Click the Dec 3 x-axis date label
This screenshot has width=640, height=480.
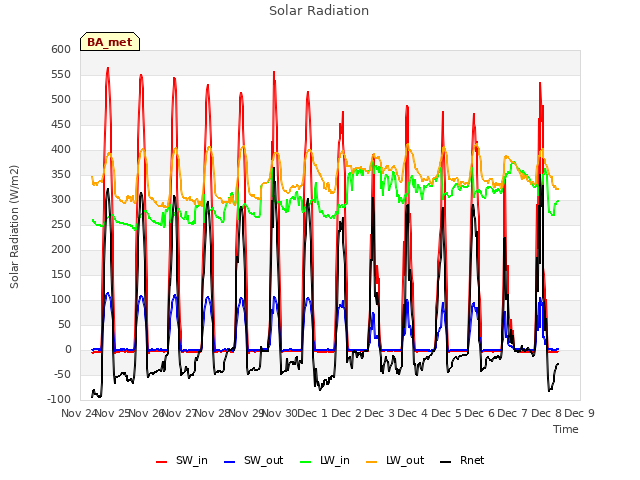(379, 413)
